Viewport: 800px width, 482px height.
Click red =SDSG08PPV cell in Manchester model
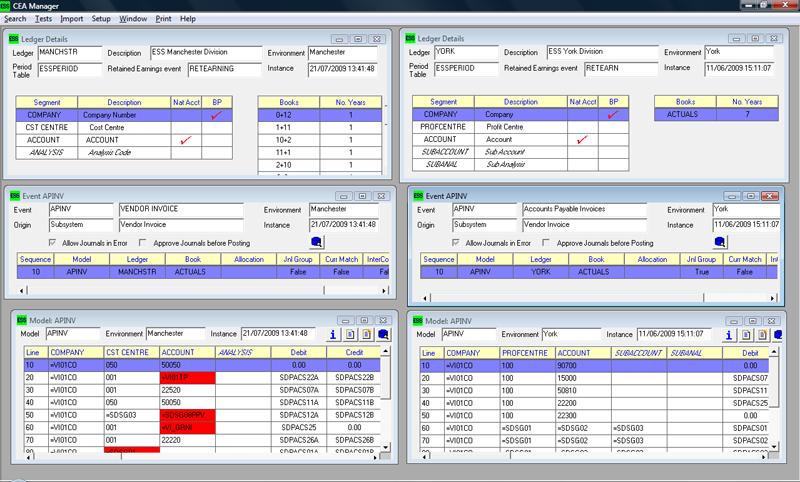187,415
